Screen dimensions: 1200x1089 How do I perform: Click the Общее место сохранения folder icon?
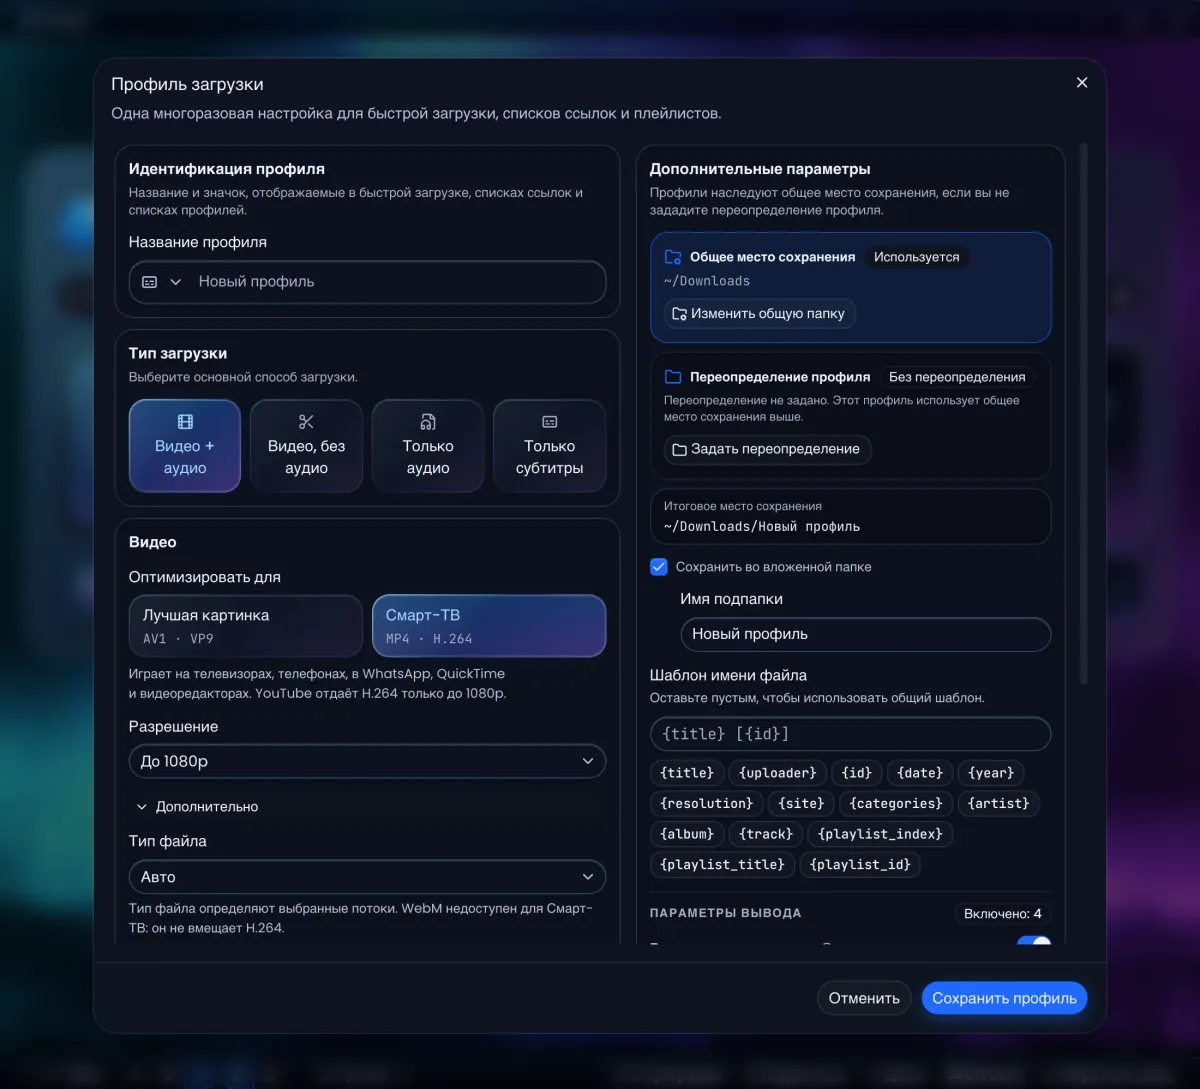click(673, 257)
